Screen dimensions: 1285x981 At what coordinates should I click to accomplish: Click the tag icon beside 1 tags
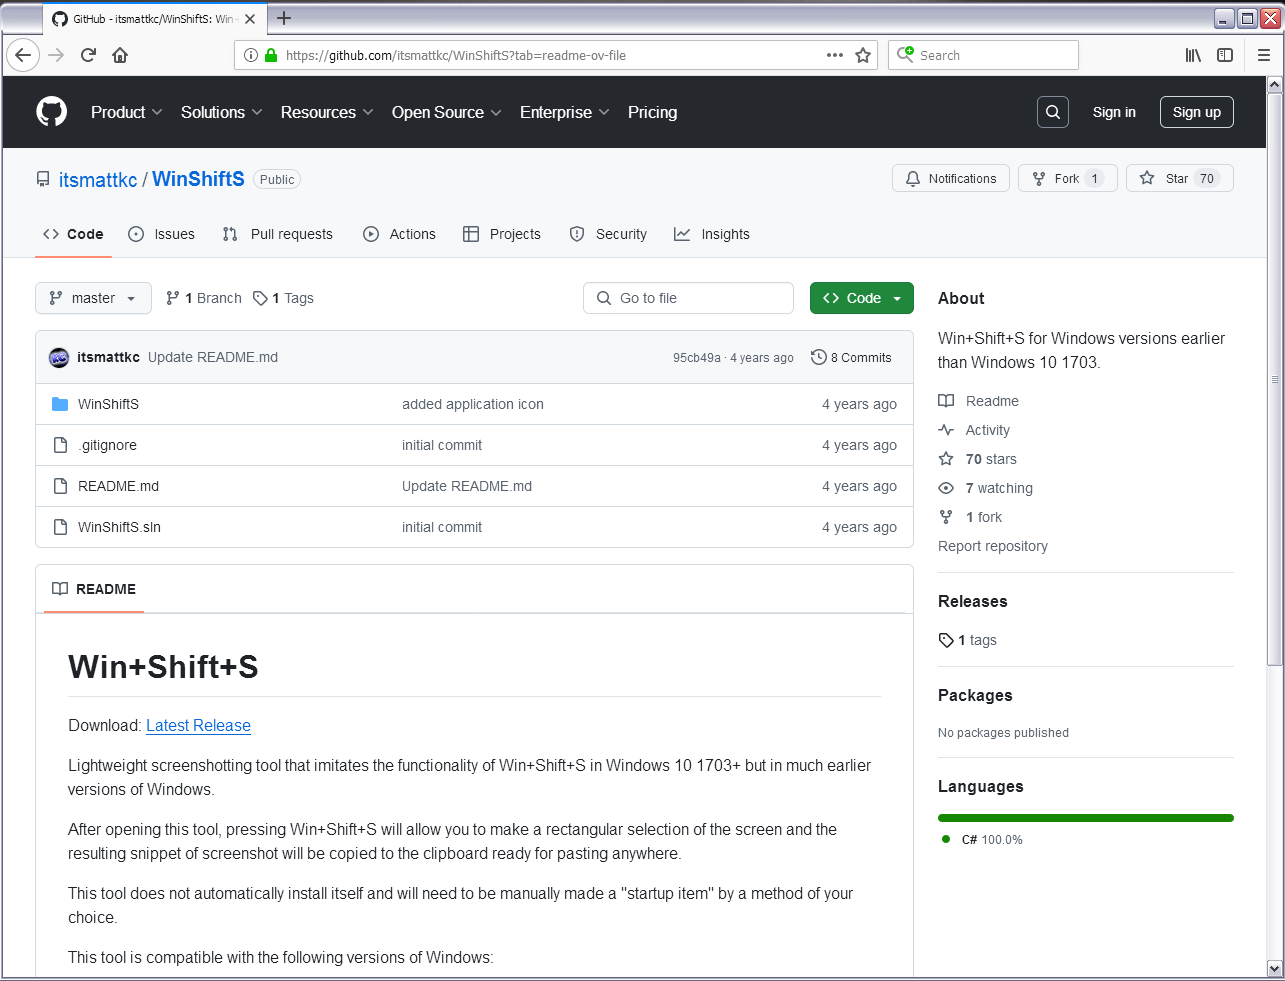(x=946, y=640)
